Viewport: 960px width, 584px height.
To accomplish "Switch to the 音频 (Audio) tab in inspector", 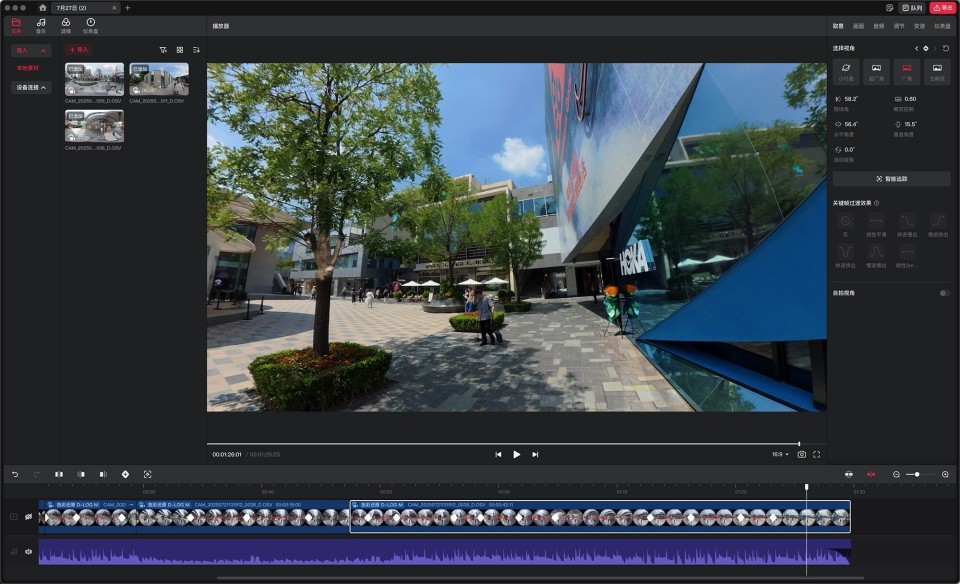I will pos(878,26).
